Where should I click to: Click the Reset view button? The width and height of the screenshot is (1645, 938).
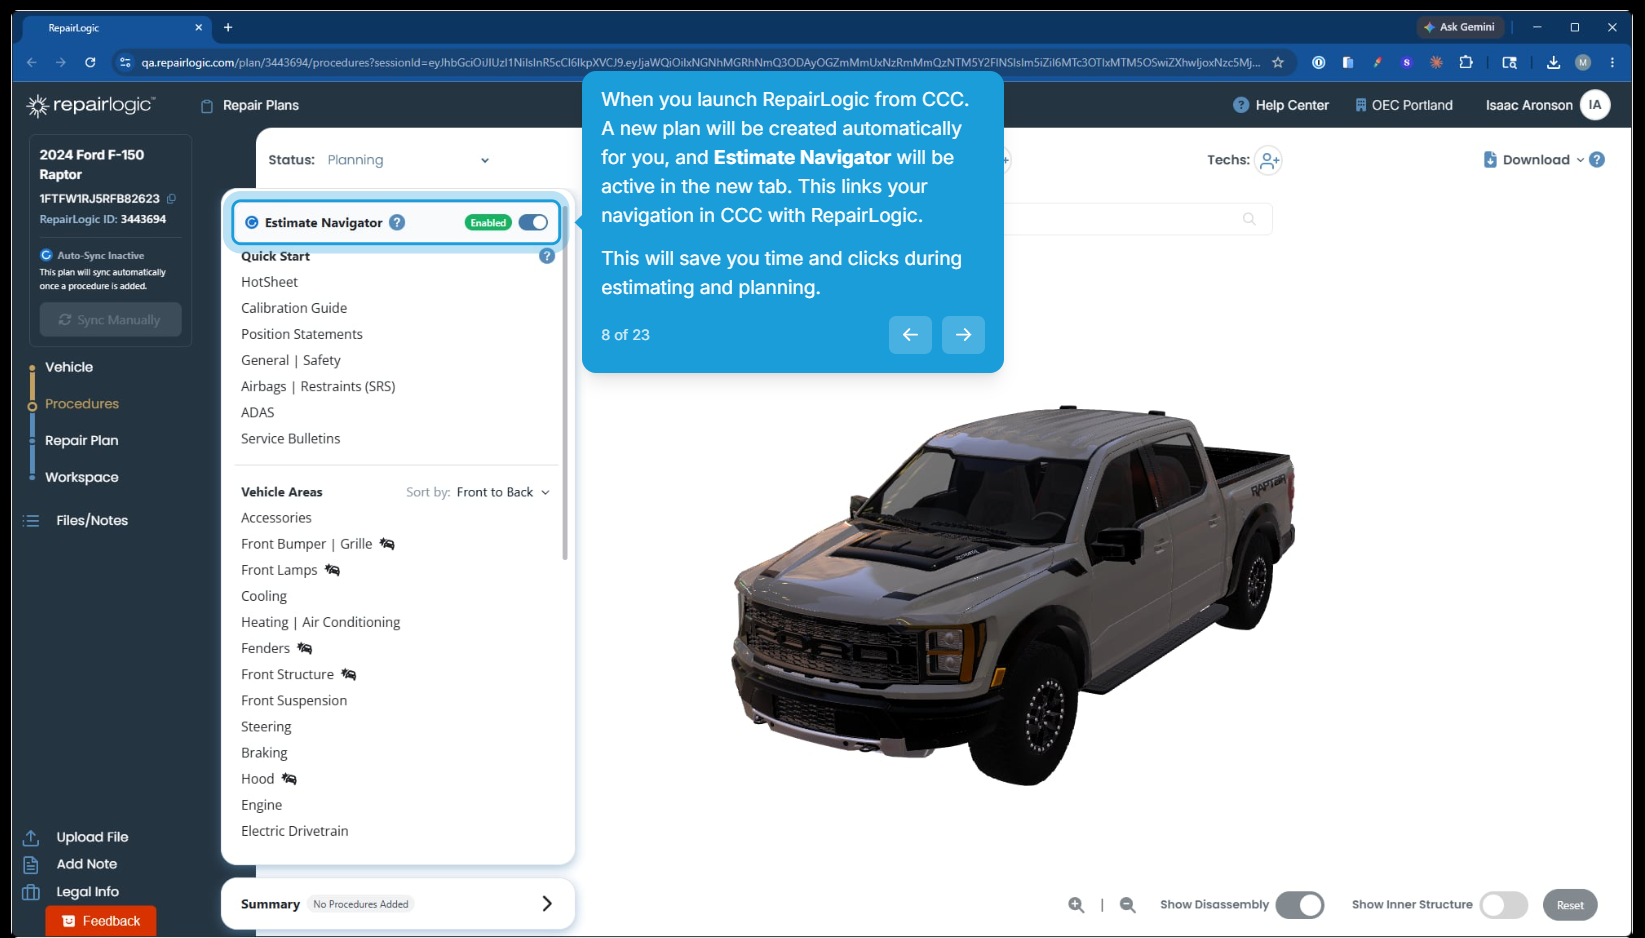1570,905
